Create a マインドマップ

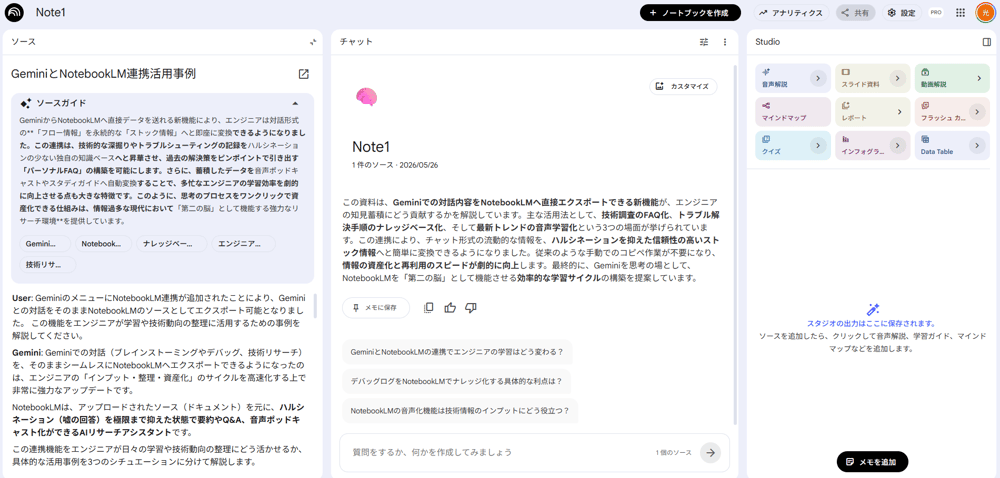click(793, 112)
